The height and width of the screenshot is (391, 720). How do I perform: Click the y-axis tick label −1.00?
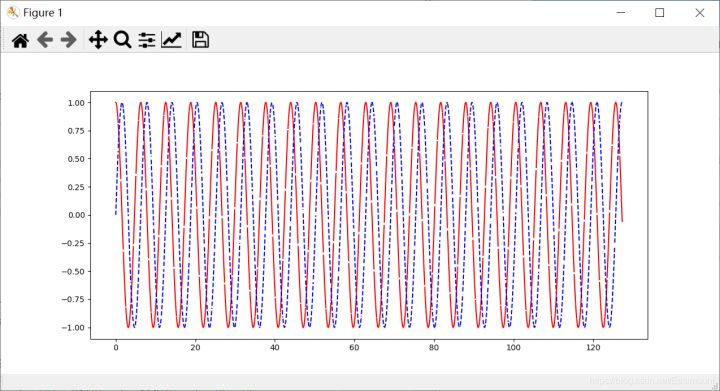(x=73, y=328)
